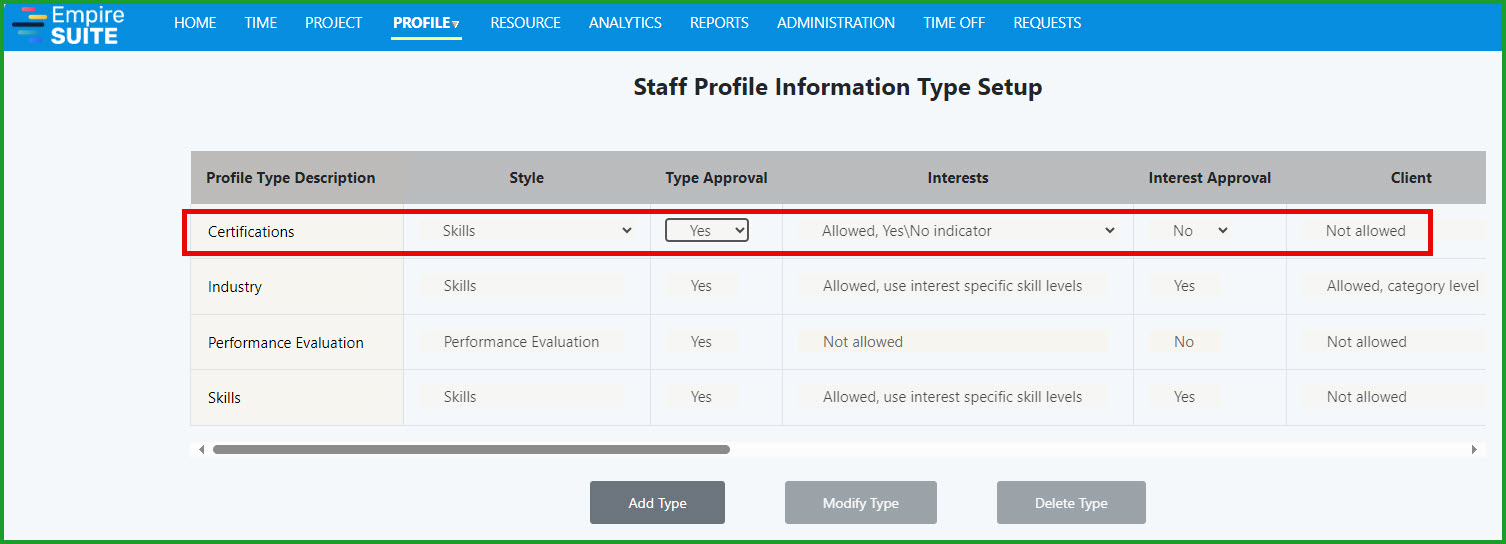
Task: Click the horizontal scrollbar left arrow
Action: pos(201,450)
